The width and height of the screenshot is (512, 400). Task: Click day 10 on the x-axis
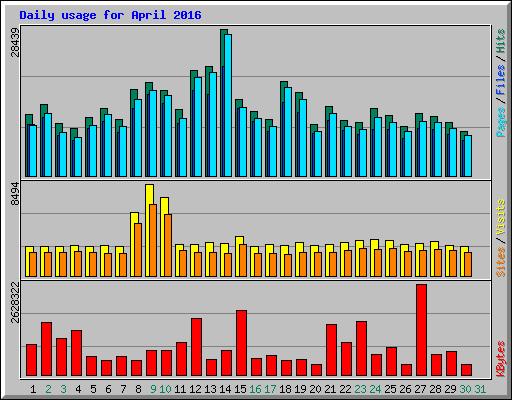(165, 389)
